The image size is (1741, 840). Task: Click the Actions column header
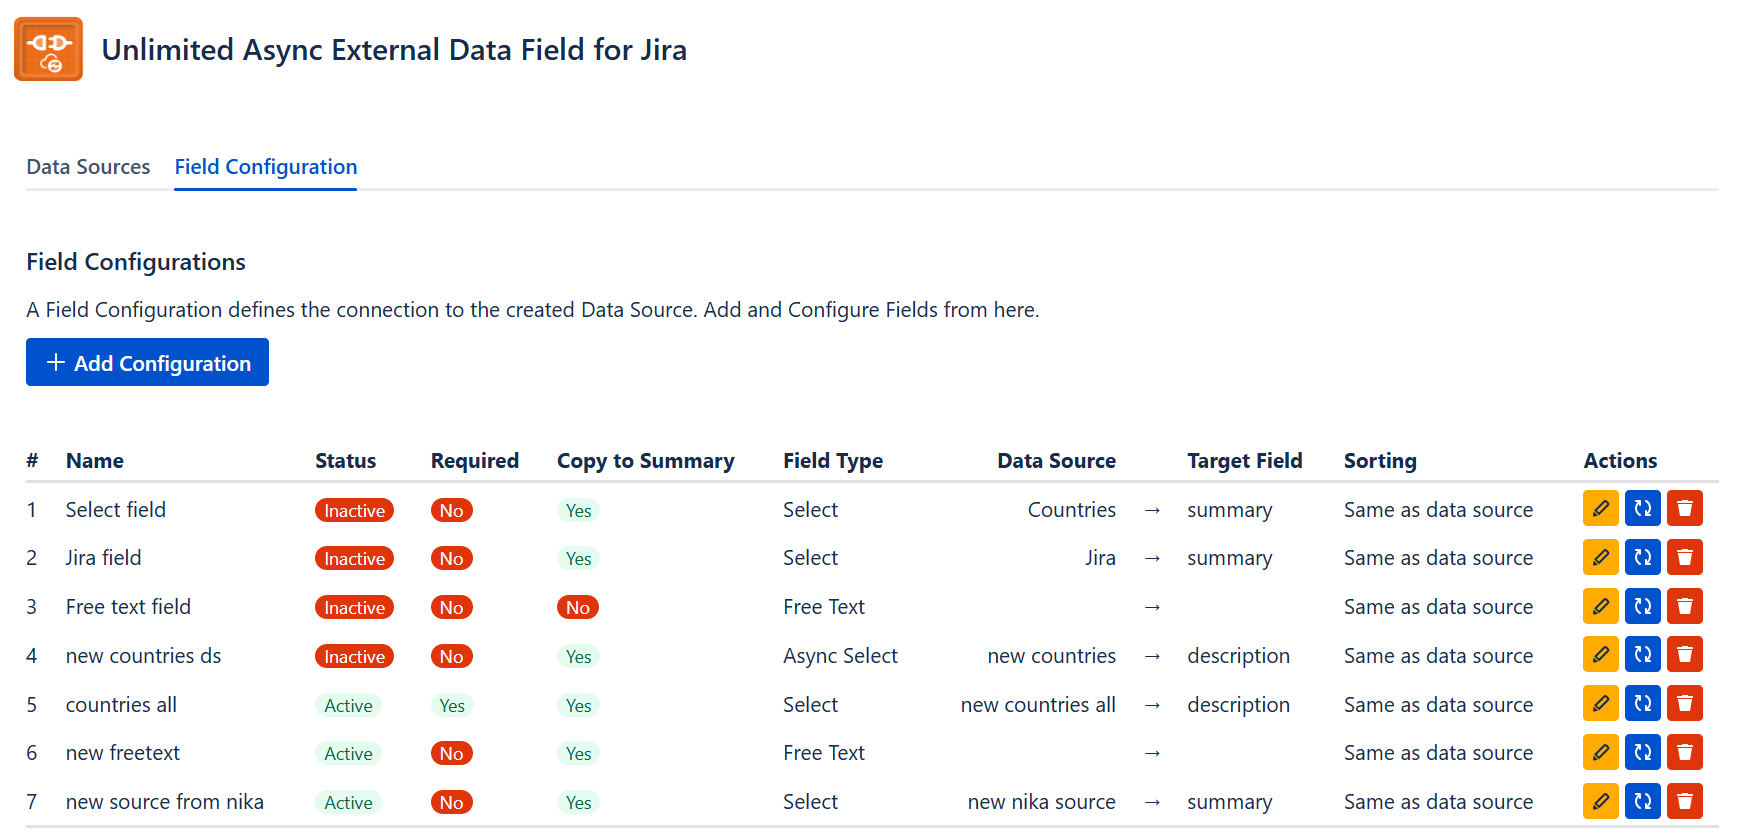1620,461
